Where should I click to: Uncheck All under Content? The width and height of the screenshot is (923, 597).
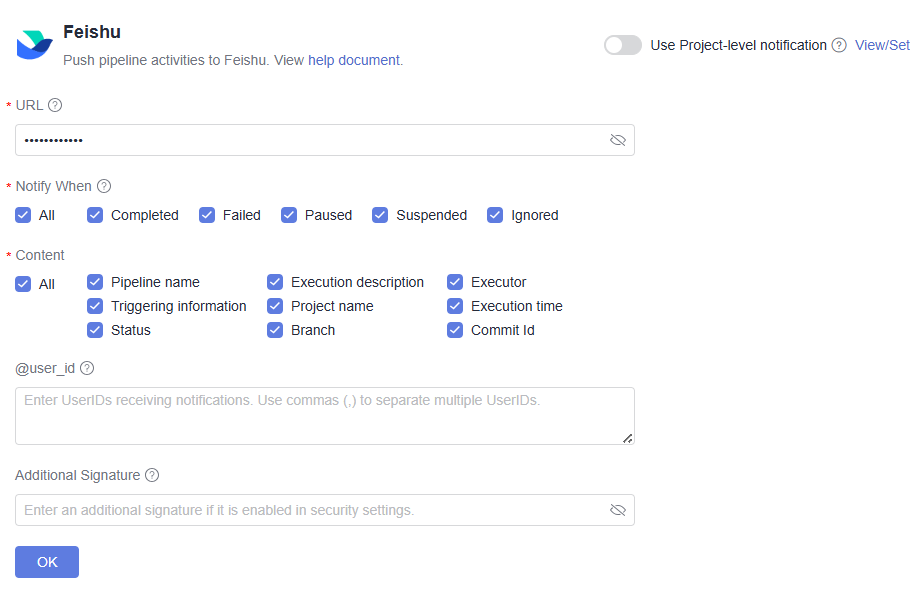(23, 284)
